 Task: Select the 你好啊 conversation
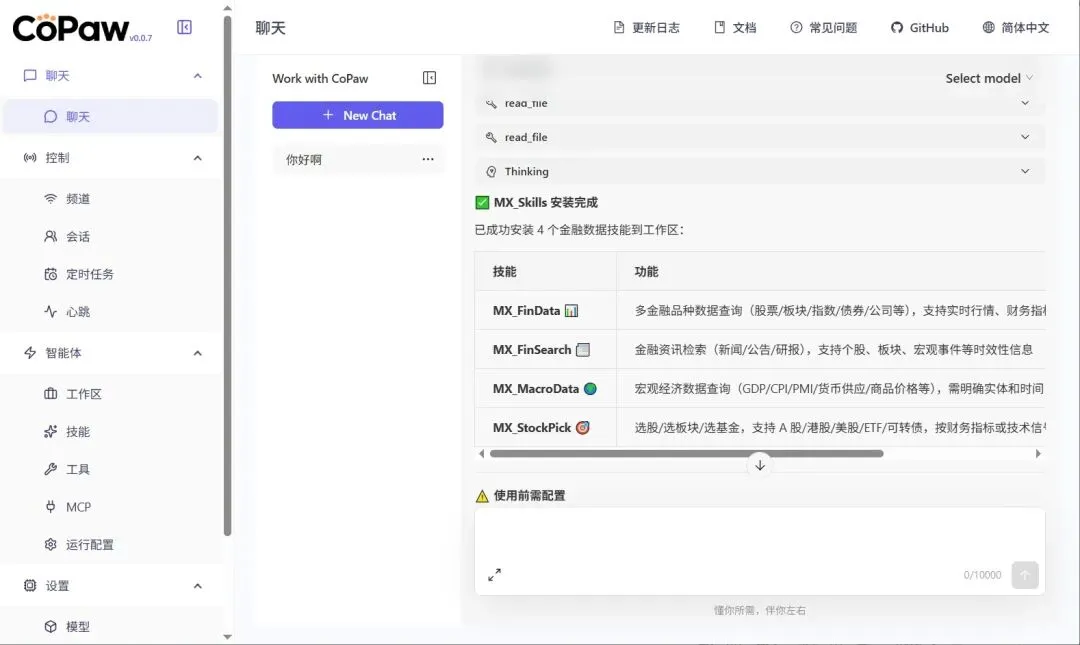click(x=357, y=159)
